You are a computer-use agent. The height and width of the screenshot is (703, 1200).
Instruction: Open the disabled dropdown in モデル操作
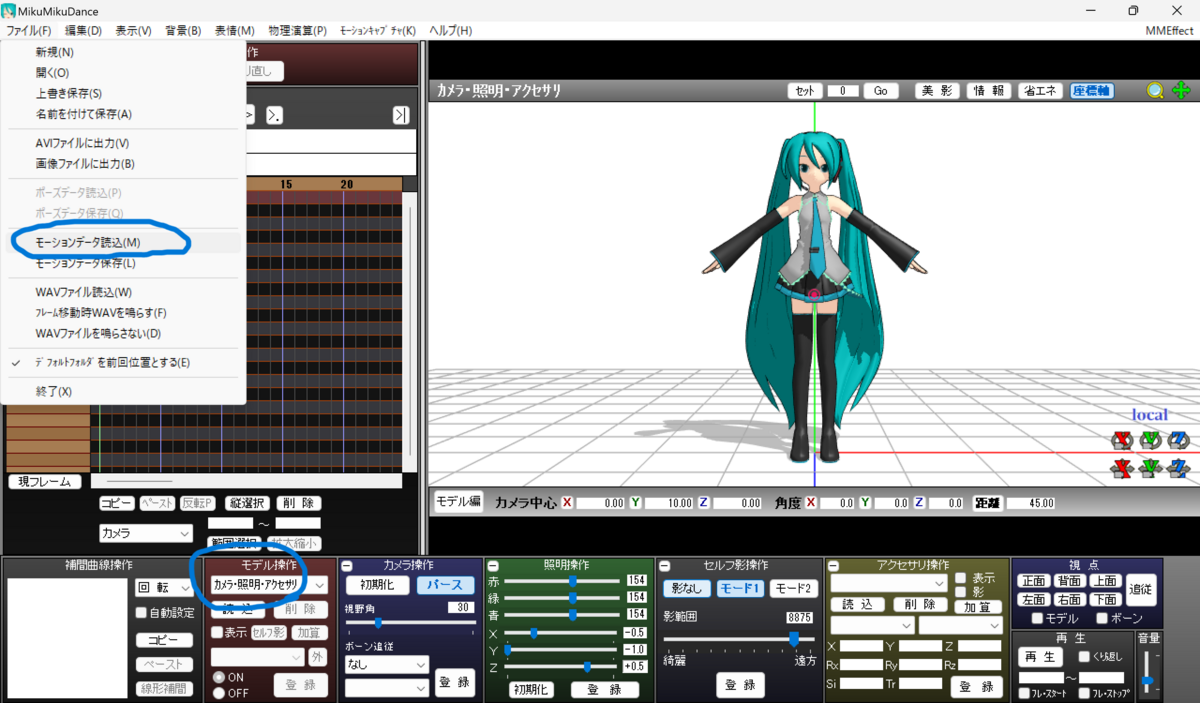(257, 657)
